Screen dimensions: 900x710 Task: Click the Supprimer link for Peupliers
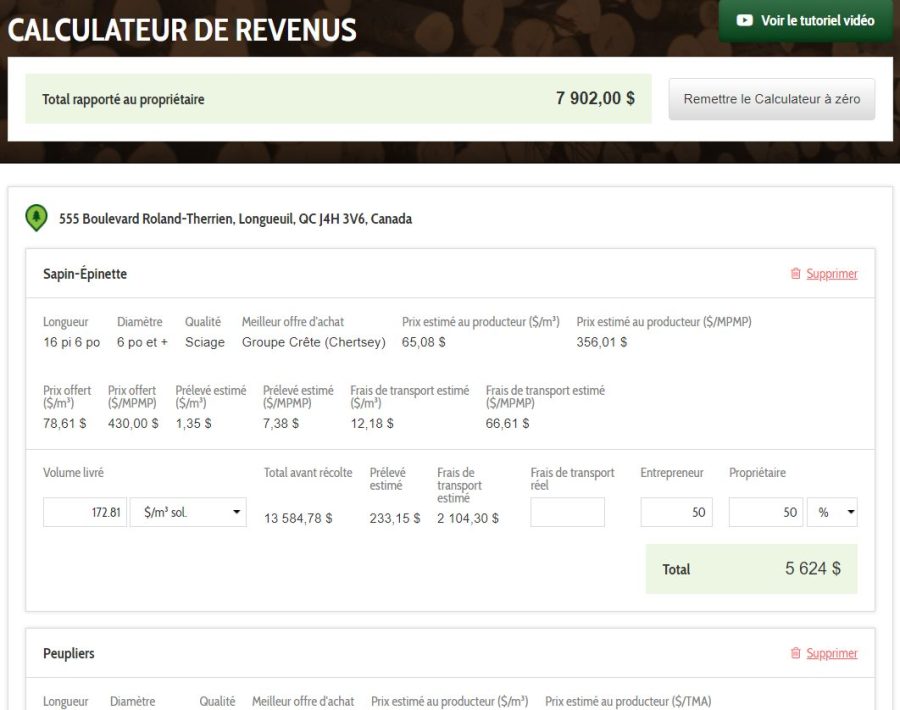click(832, 653)
